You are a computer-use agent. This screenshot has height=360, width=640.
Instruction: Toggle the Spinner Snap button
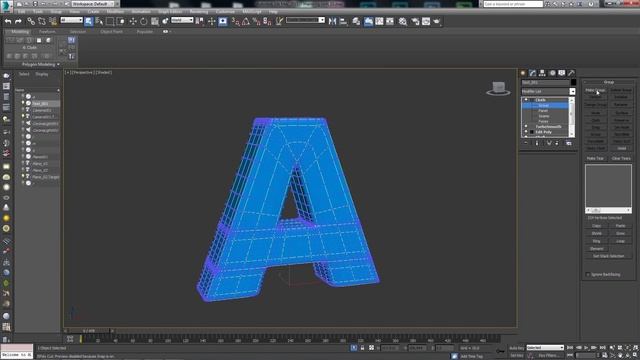(267, 21)
